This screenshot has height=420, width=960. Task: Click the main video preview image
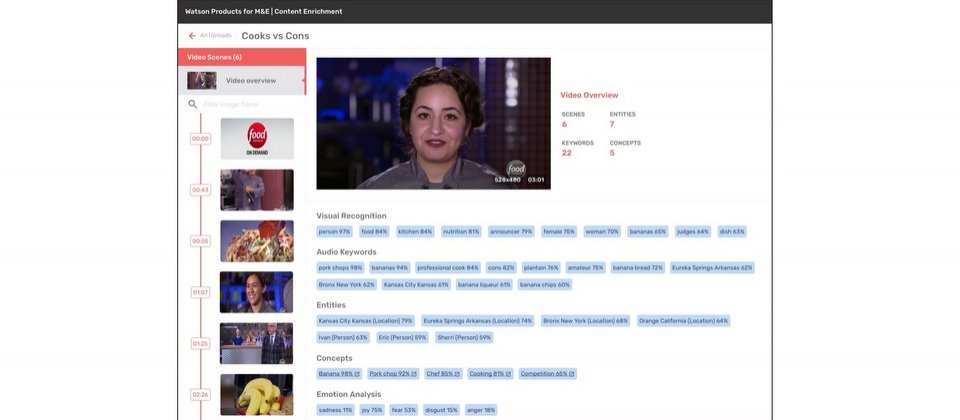433,123
